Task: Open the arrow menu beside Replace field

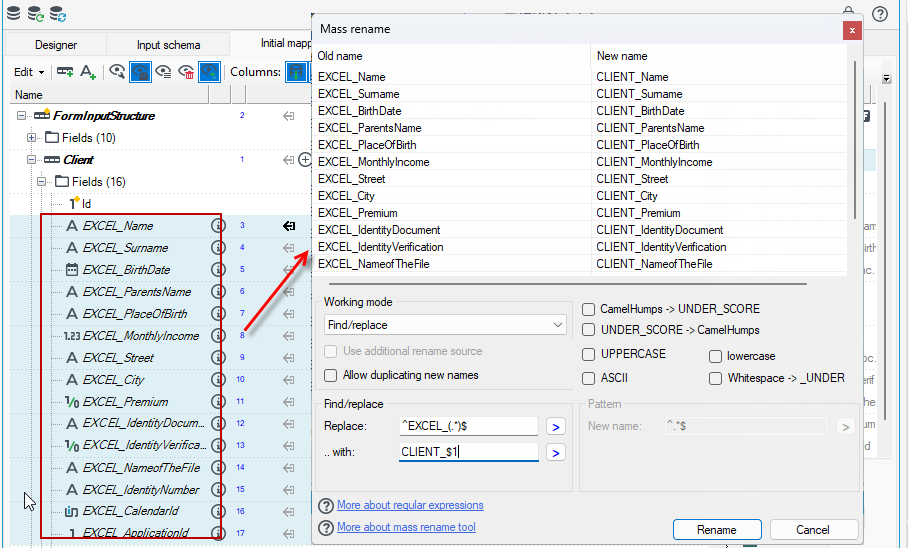Action: 555,427
